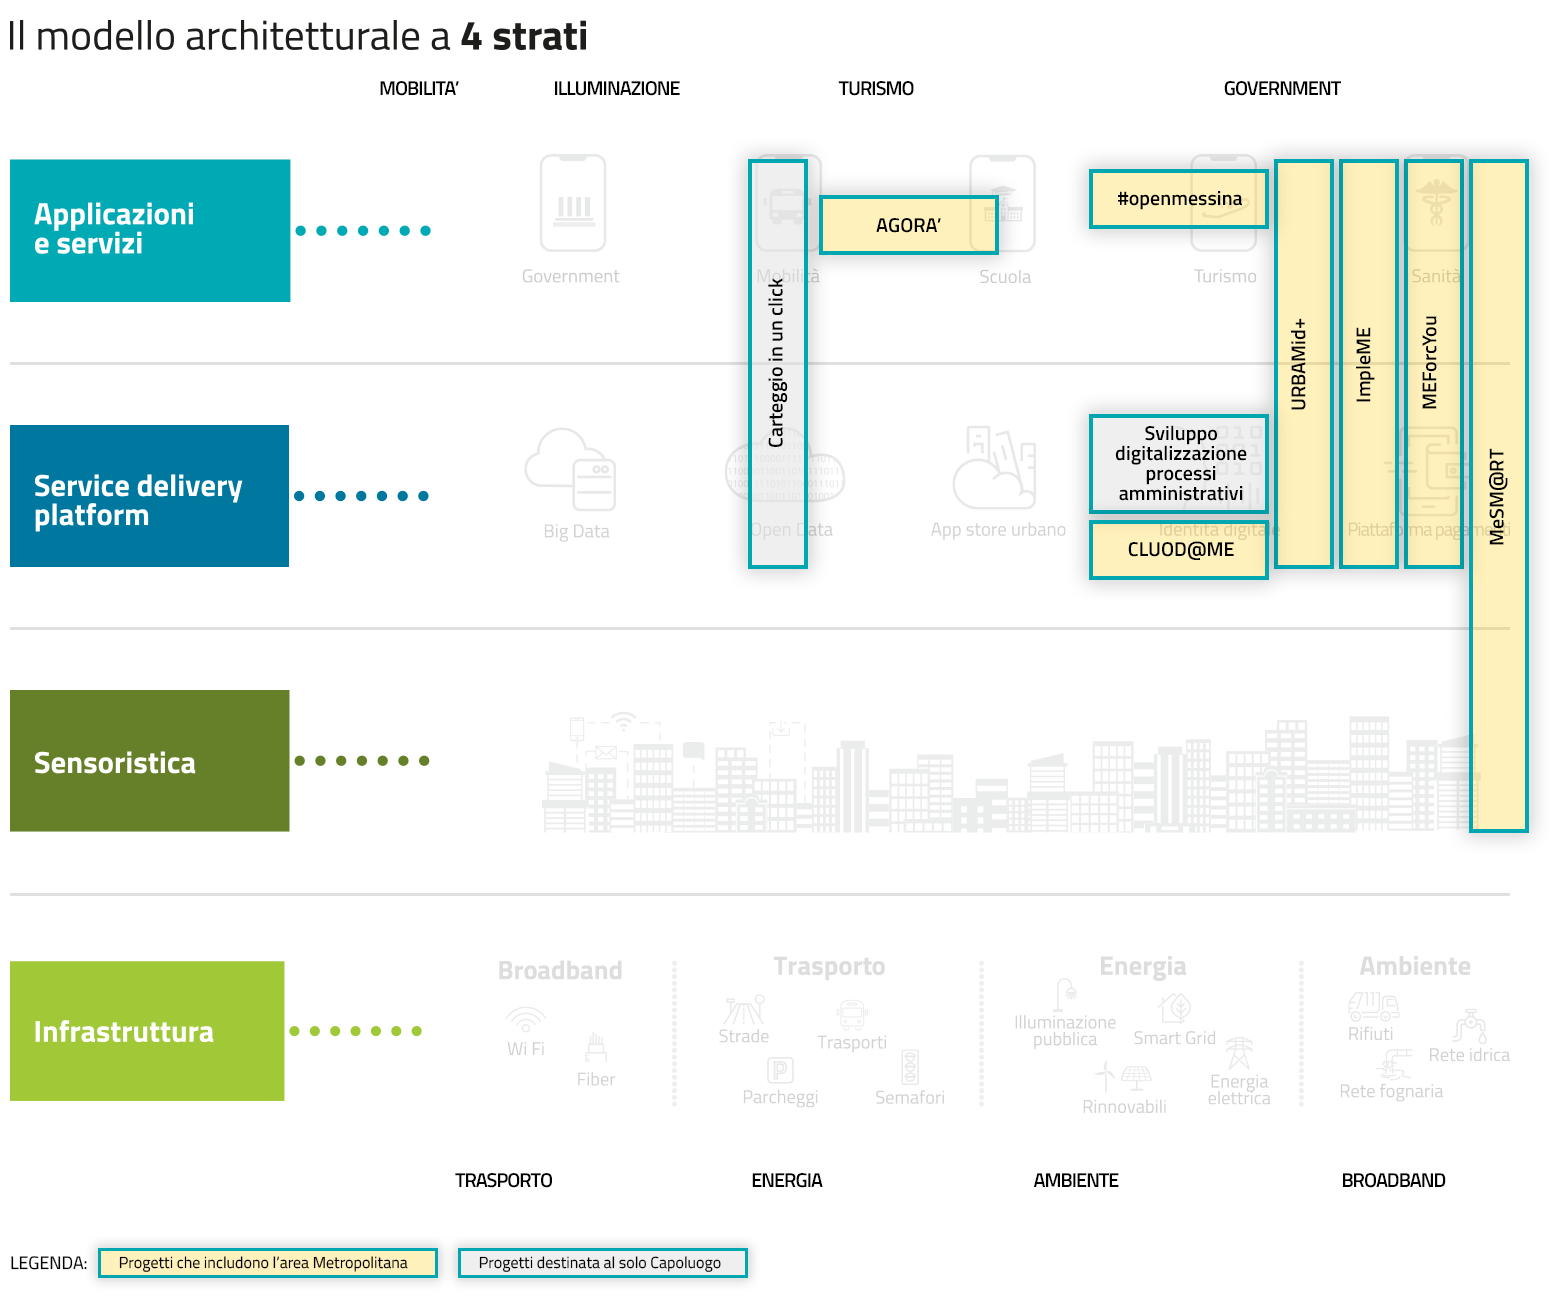Select the MeSM@RT vertical bar
Viewport: 1560px width, 1300px height.
(x=1497, y=496)
